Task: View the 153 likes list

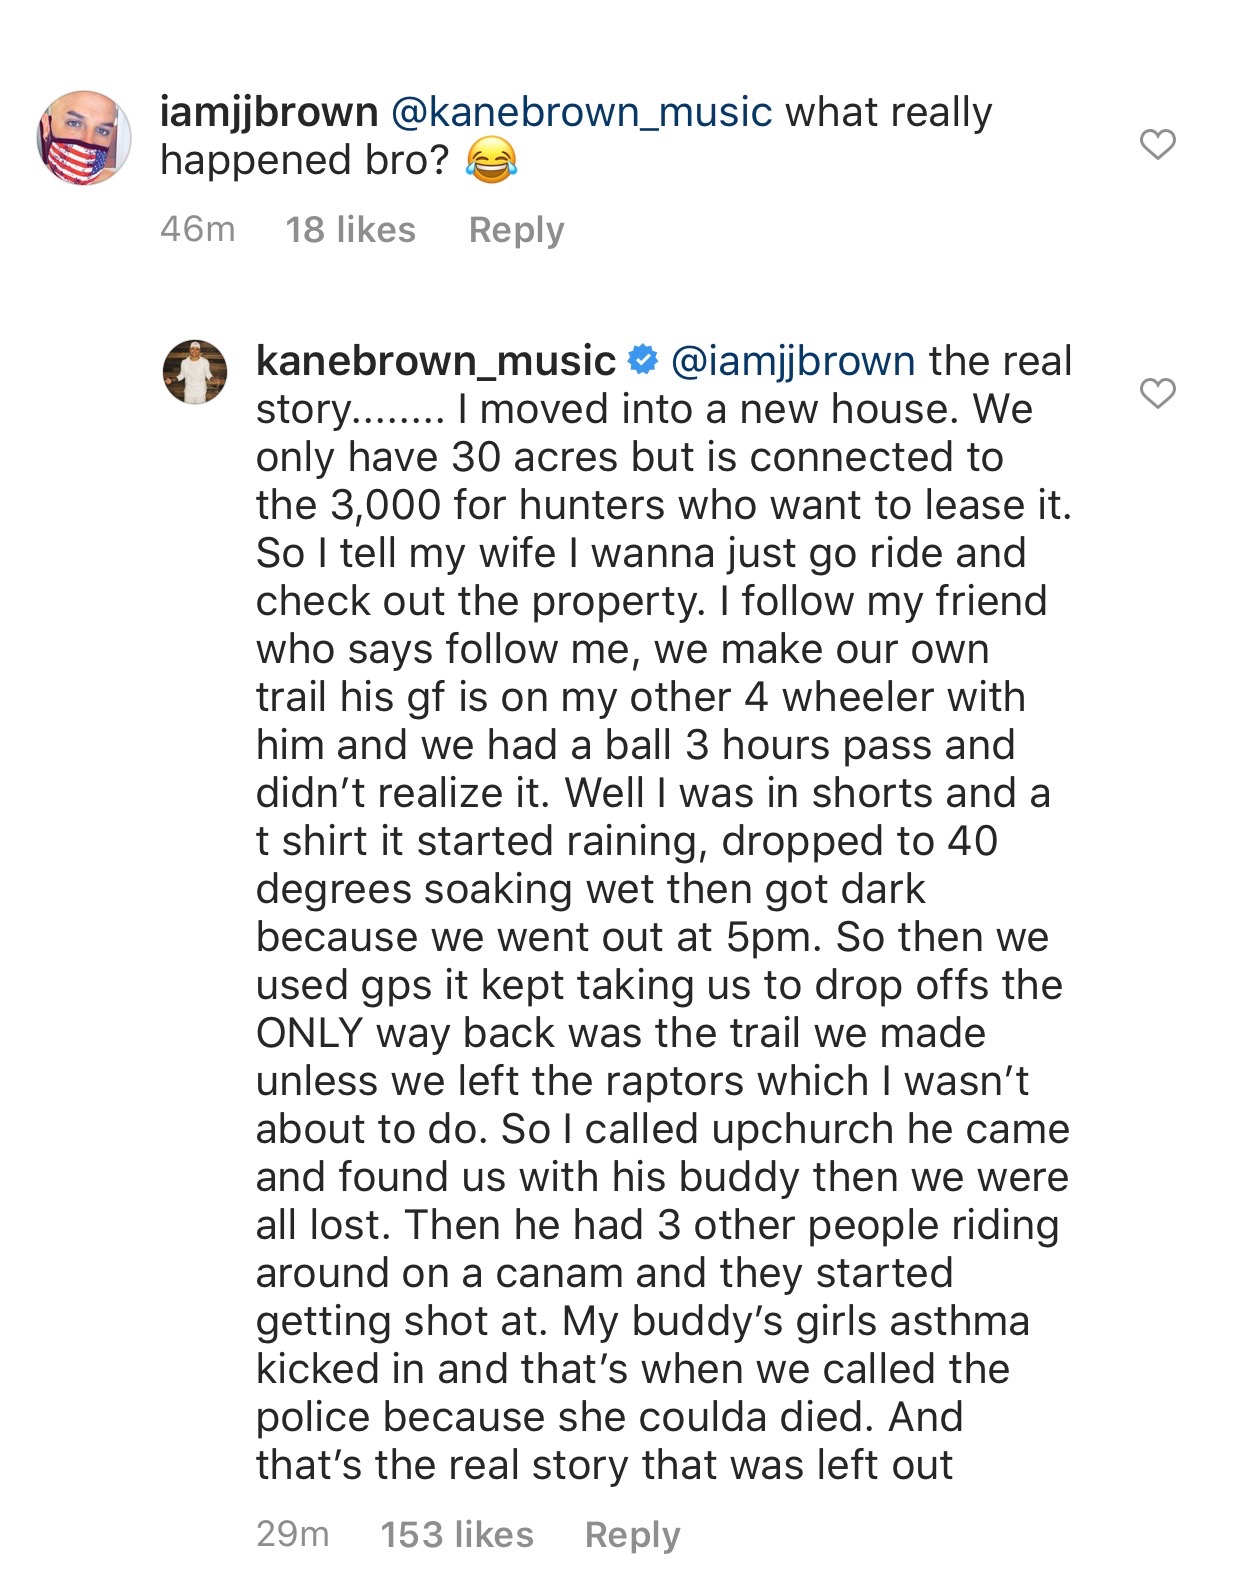Action: point(457,1534)
